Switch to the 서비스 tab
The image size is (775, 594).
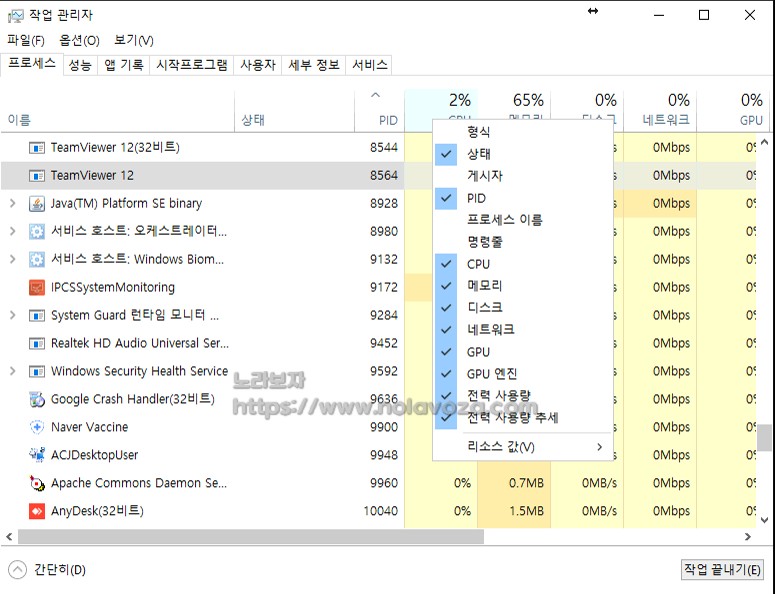[x=369, y=65]
